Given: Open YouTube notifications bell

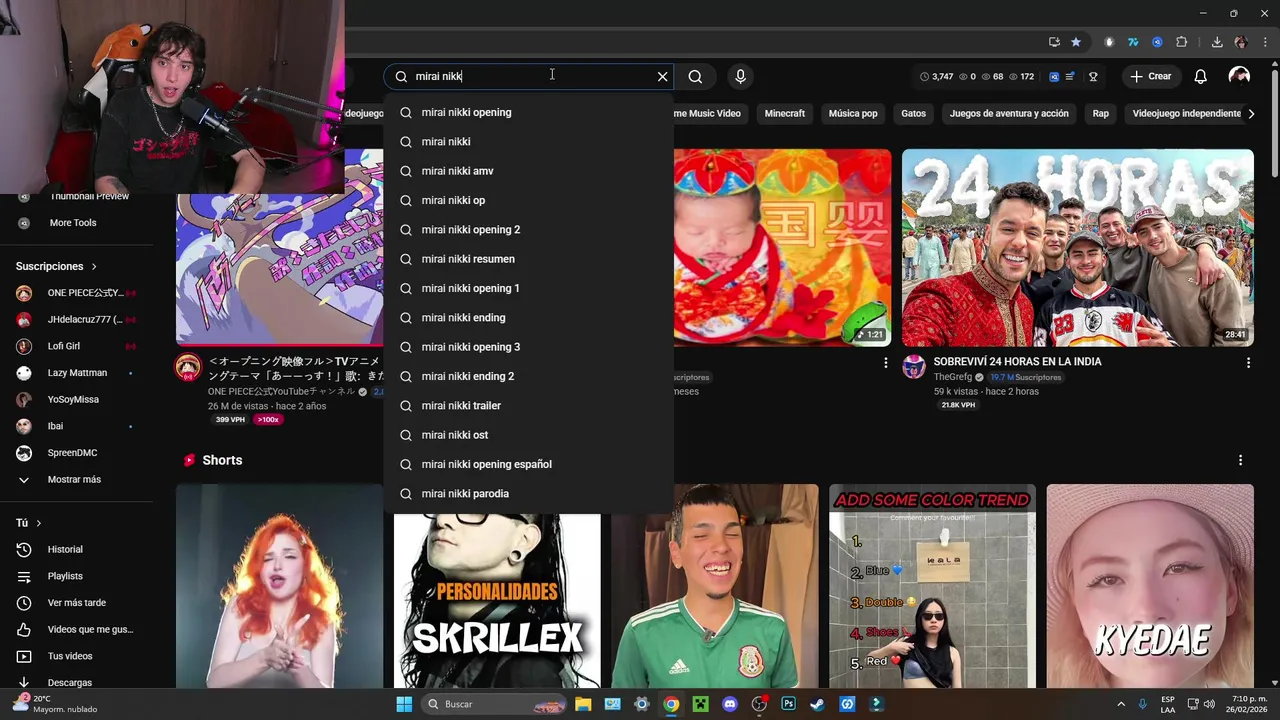Looking at the screenshot, I should coord(1200,76).
